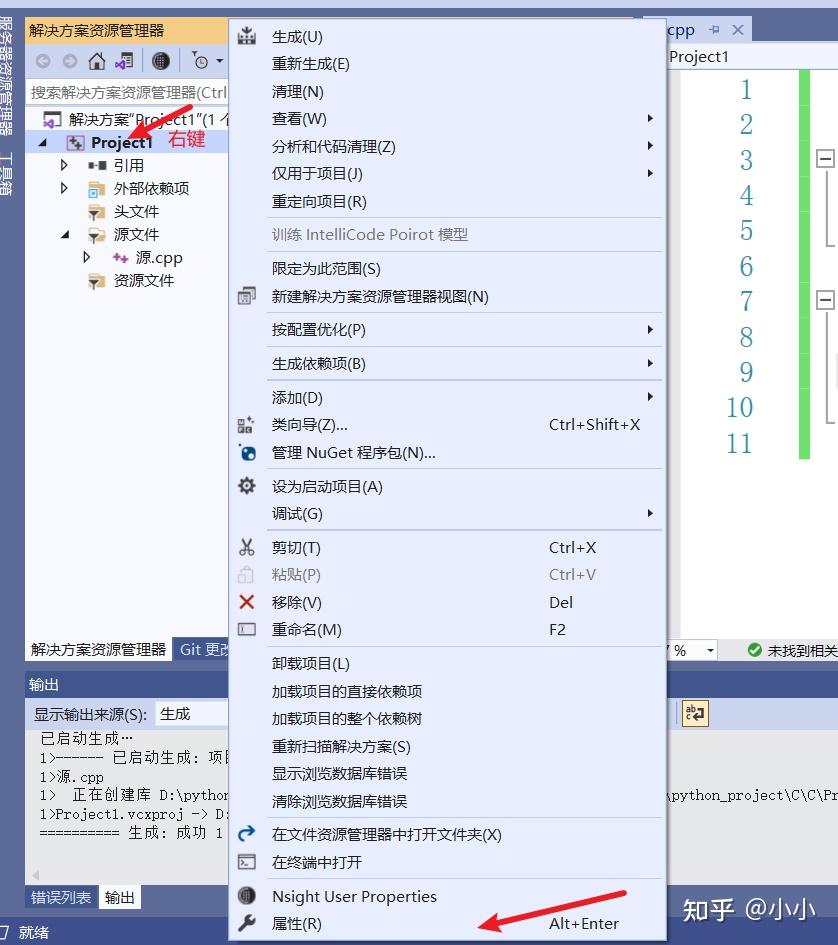The image size is (838, 945).
Task: Expand the 外部依赖项 tree node
Action: click(64, 188)
